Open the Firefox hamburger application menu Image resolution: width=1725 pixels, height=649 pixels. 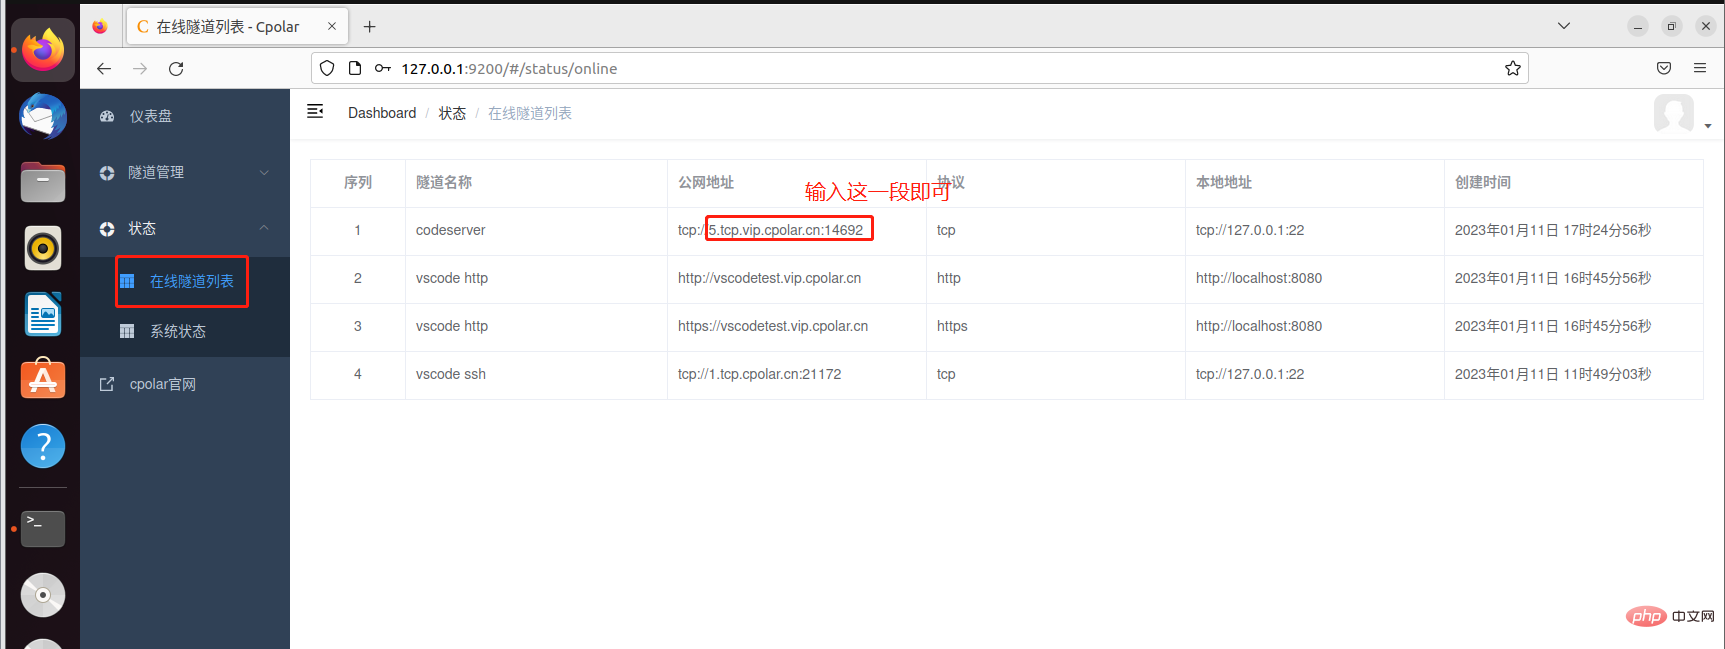tap(1699, 68)
